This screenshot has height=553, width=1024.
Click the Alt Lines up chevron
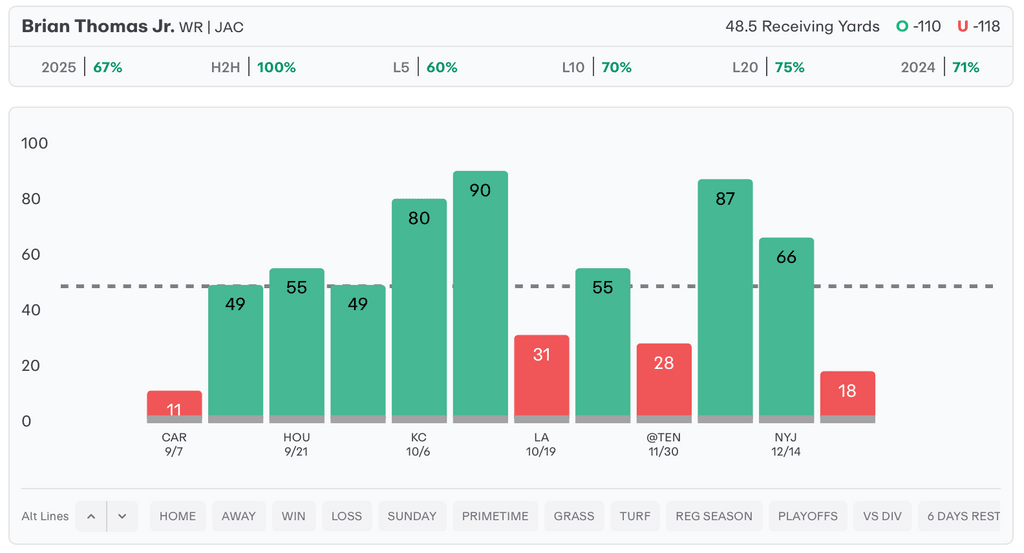91,516
